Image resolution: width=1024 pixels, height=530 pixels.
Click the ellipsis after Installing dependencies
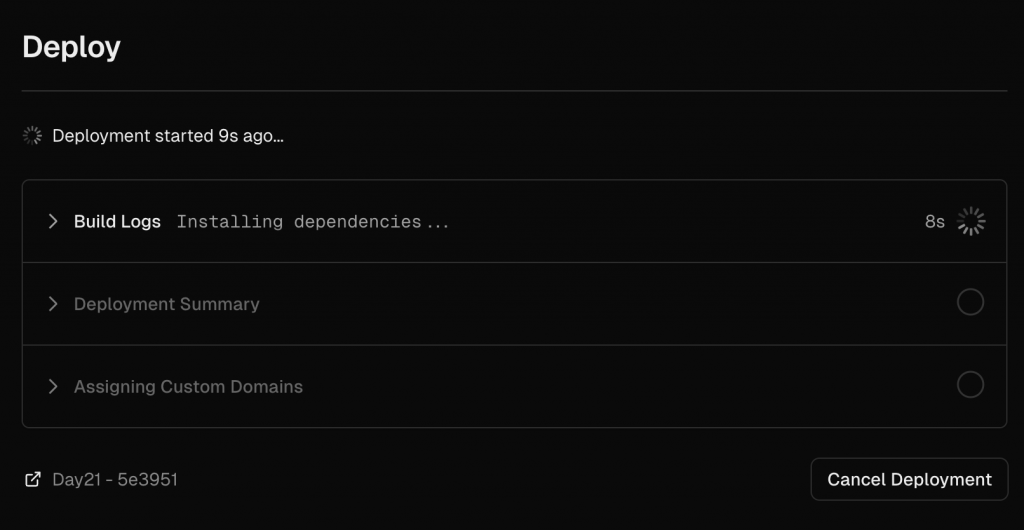pos(438,224)
